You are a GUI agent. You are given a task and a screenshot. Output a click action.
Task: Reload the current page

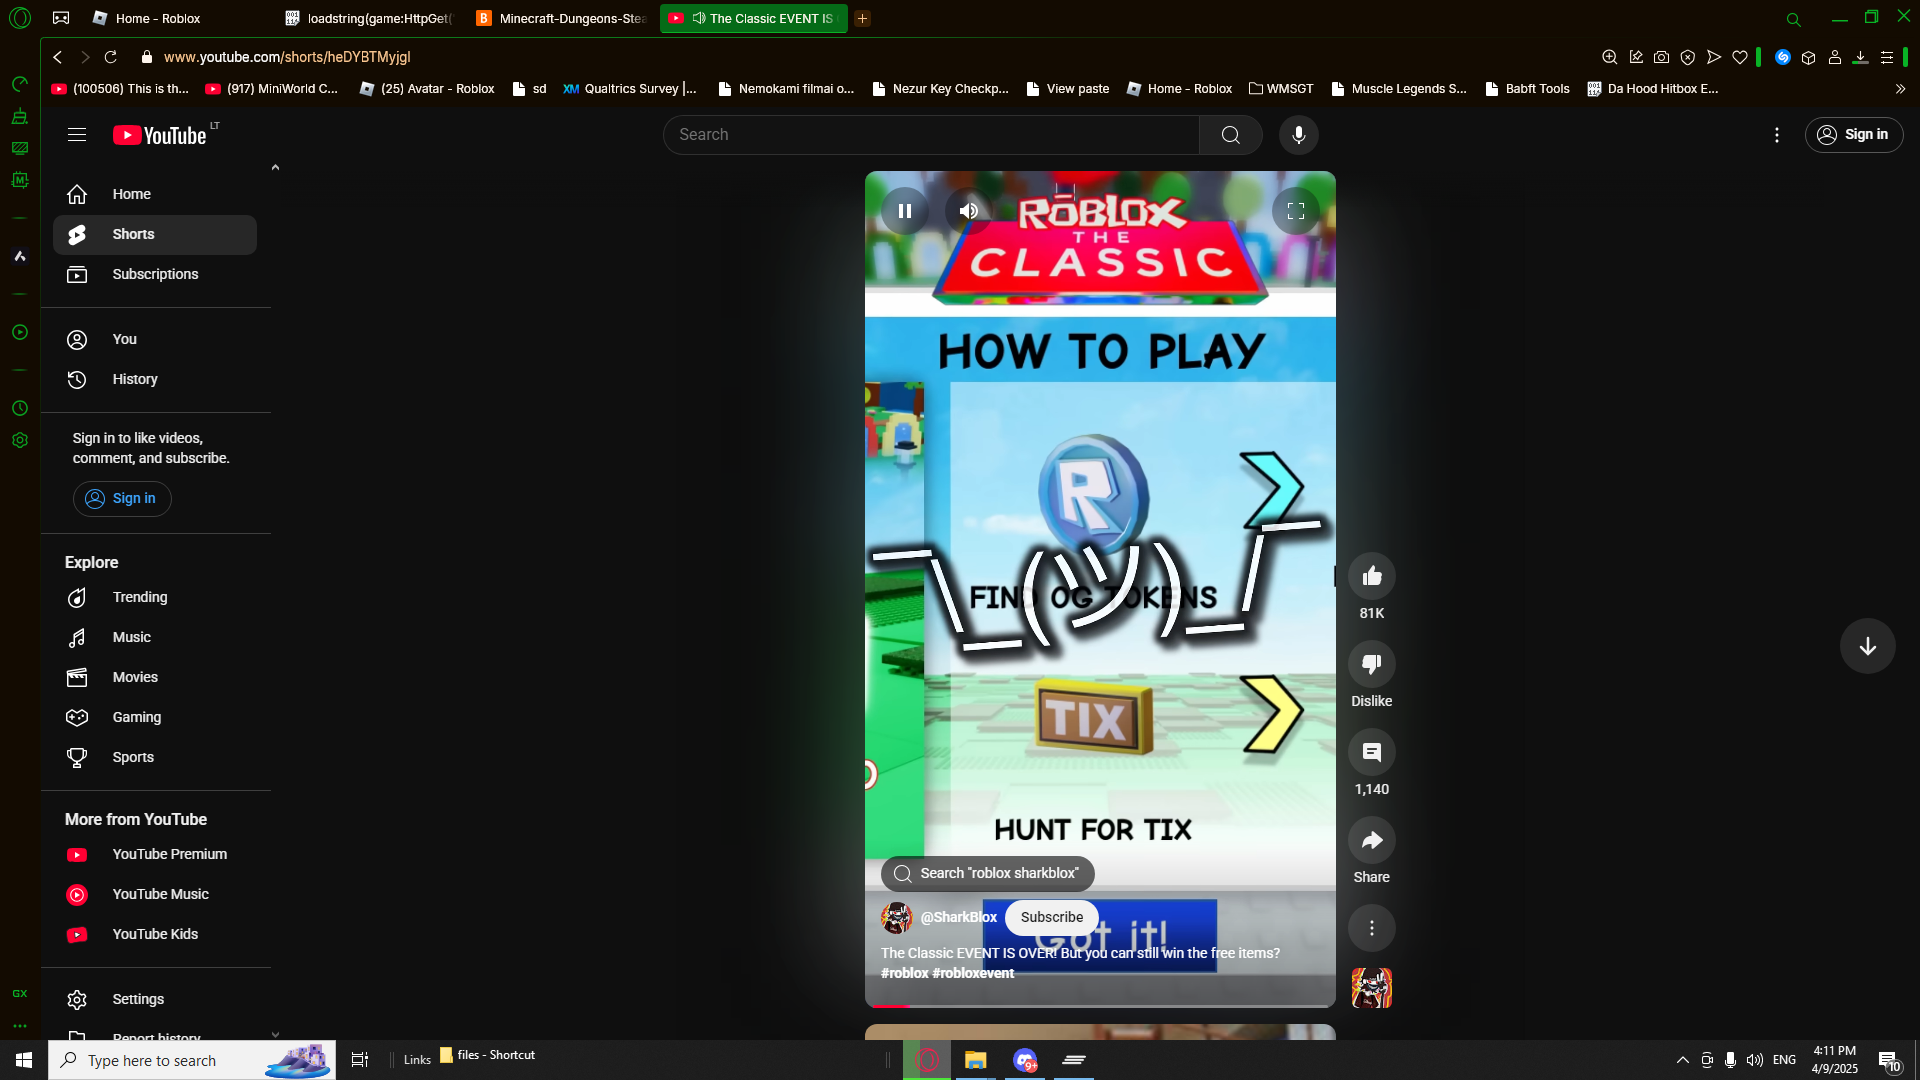click(x=111, y=57)
